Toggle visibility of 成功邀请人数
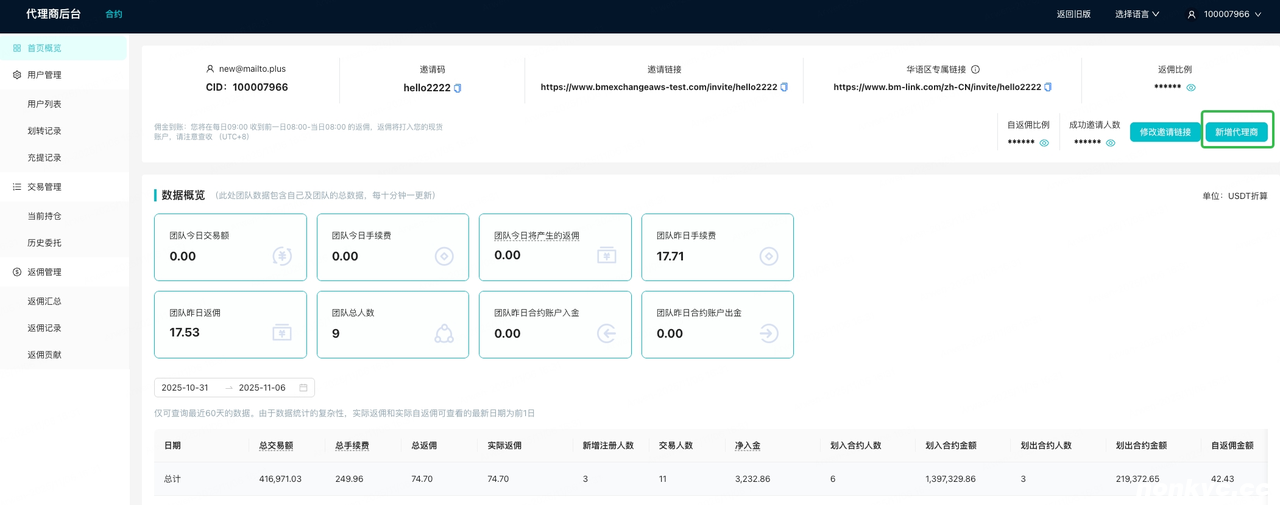 click(1110, 143)
